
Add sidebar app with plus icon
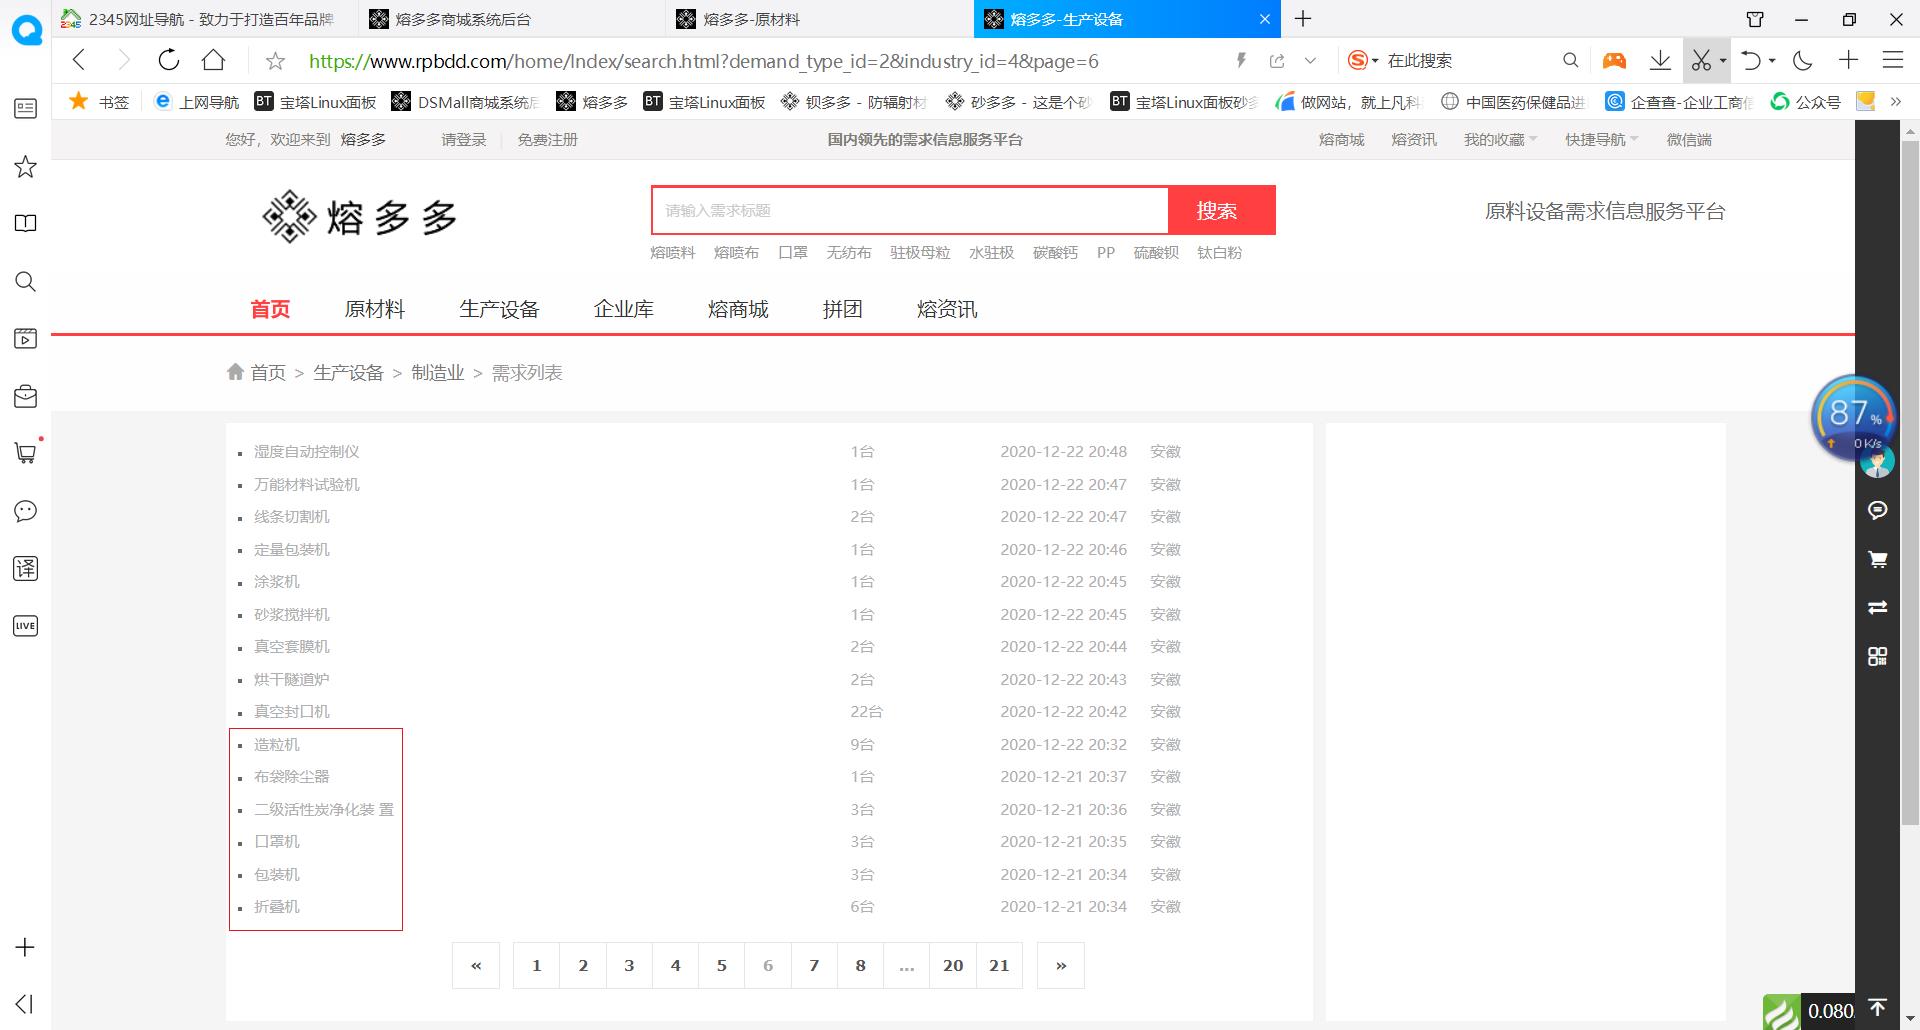(25, 947)
